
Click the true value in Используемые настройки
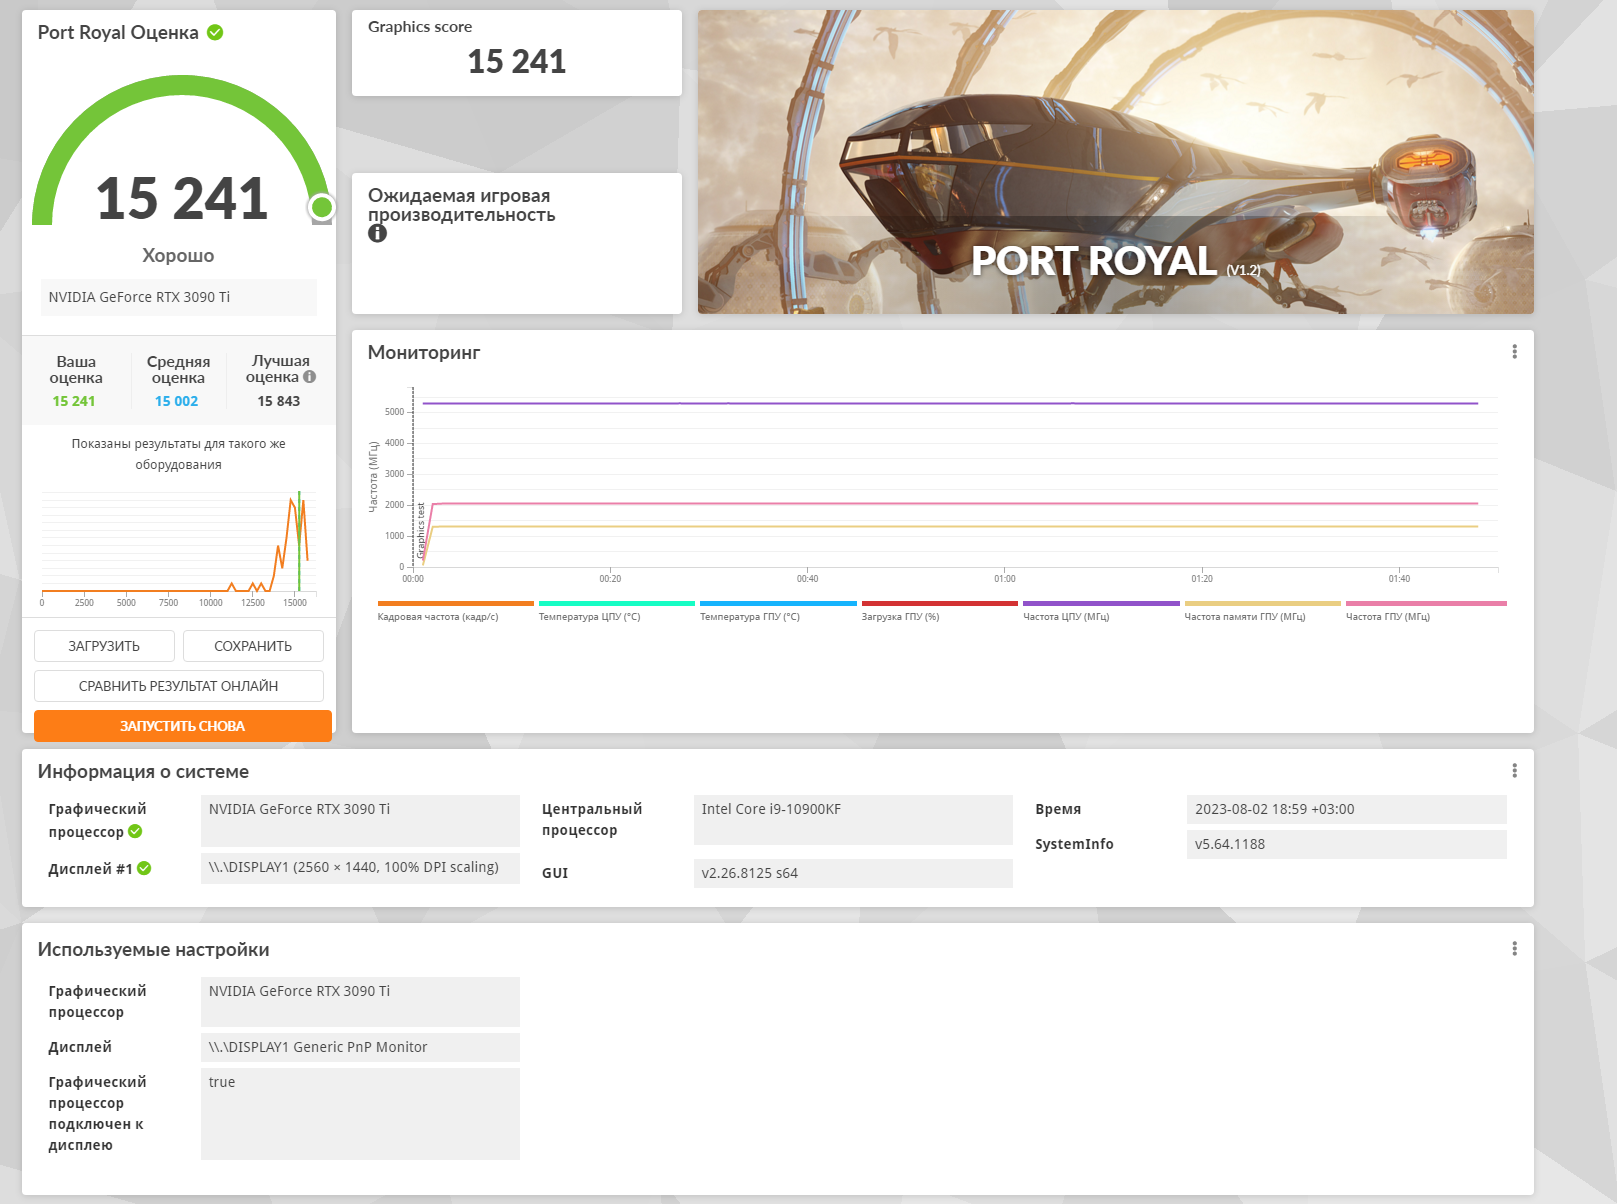(360, 1114)
